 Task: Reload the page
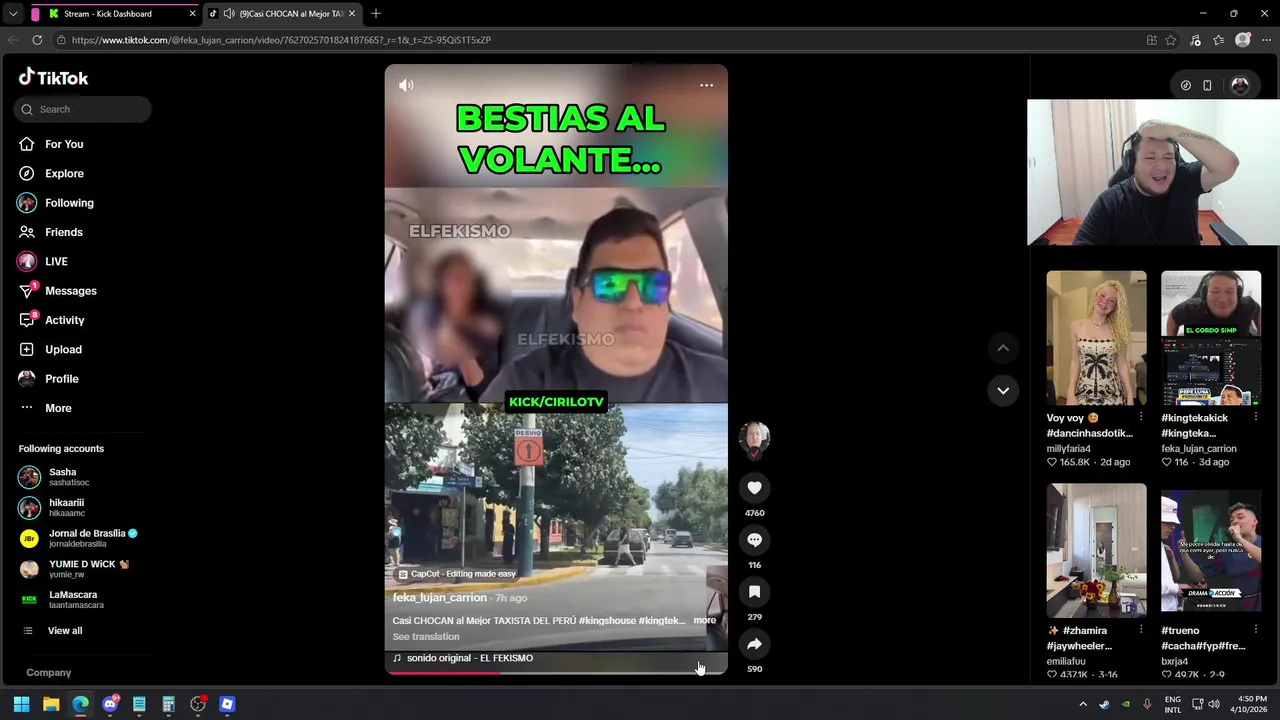pyautogui.click(x=37, y=40)
